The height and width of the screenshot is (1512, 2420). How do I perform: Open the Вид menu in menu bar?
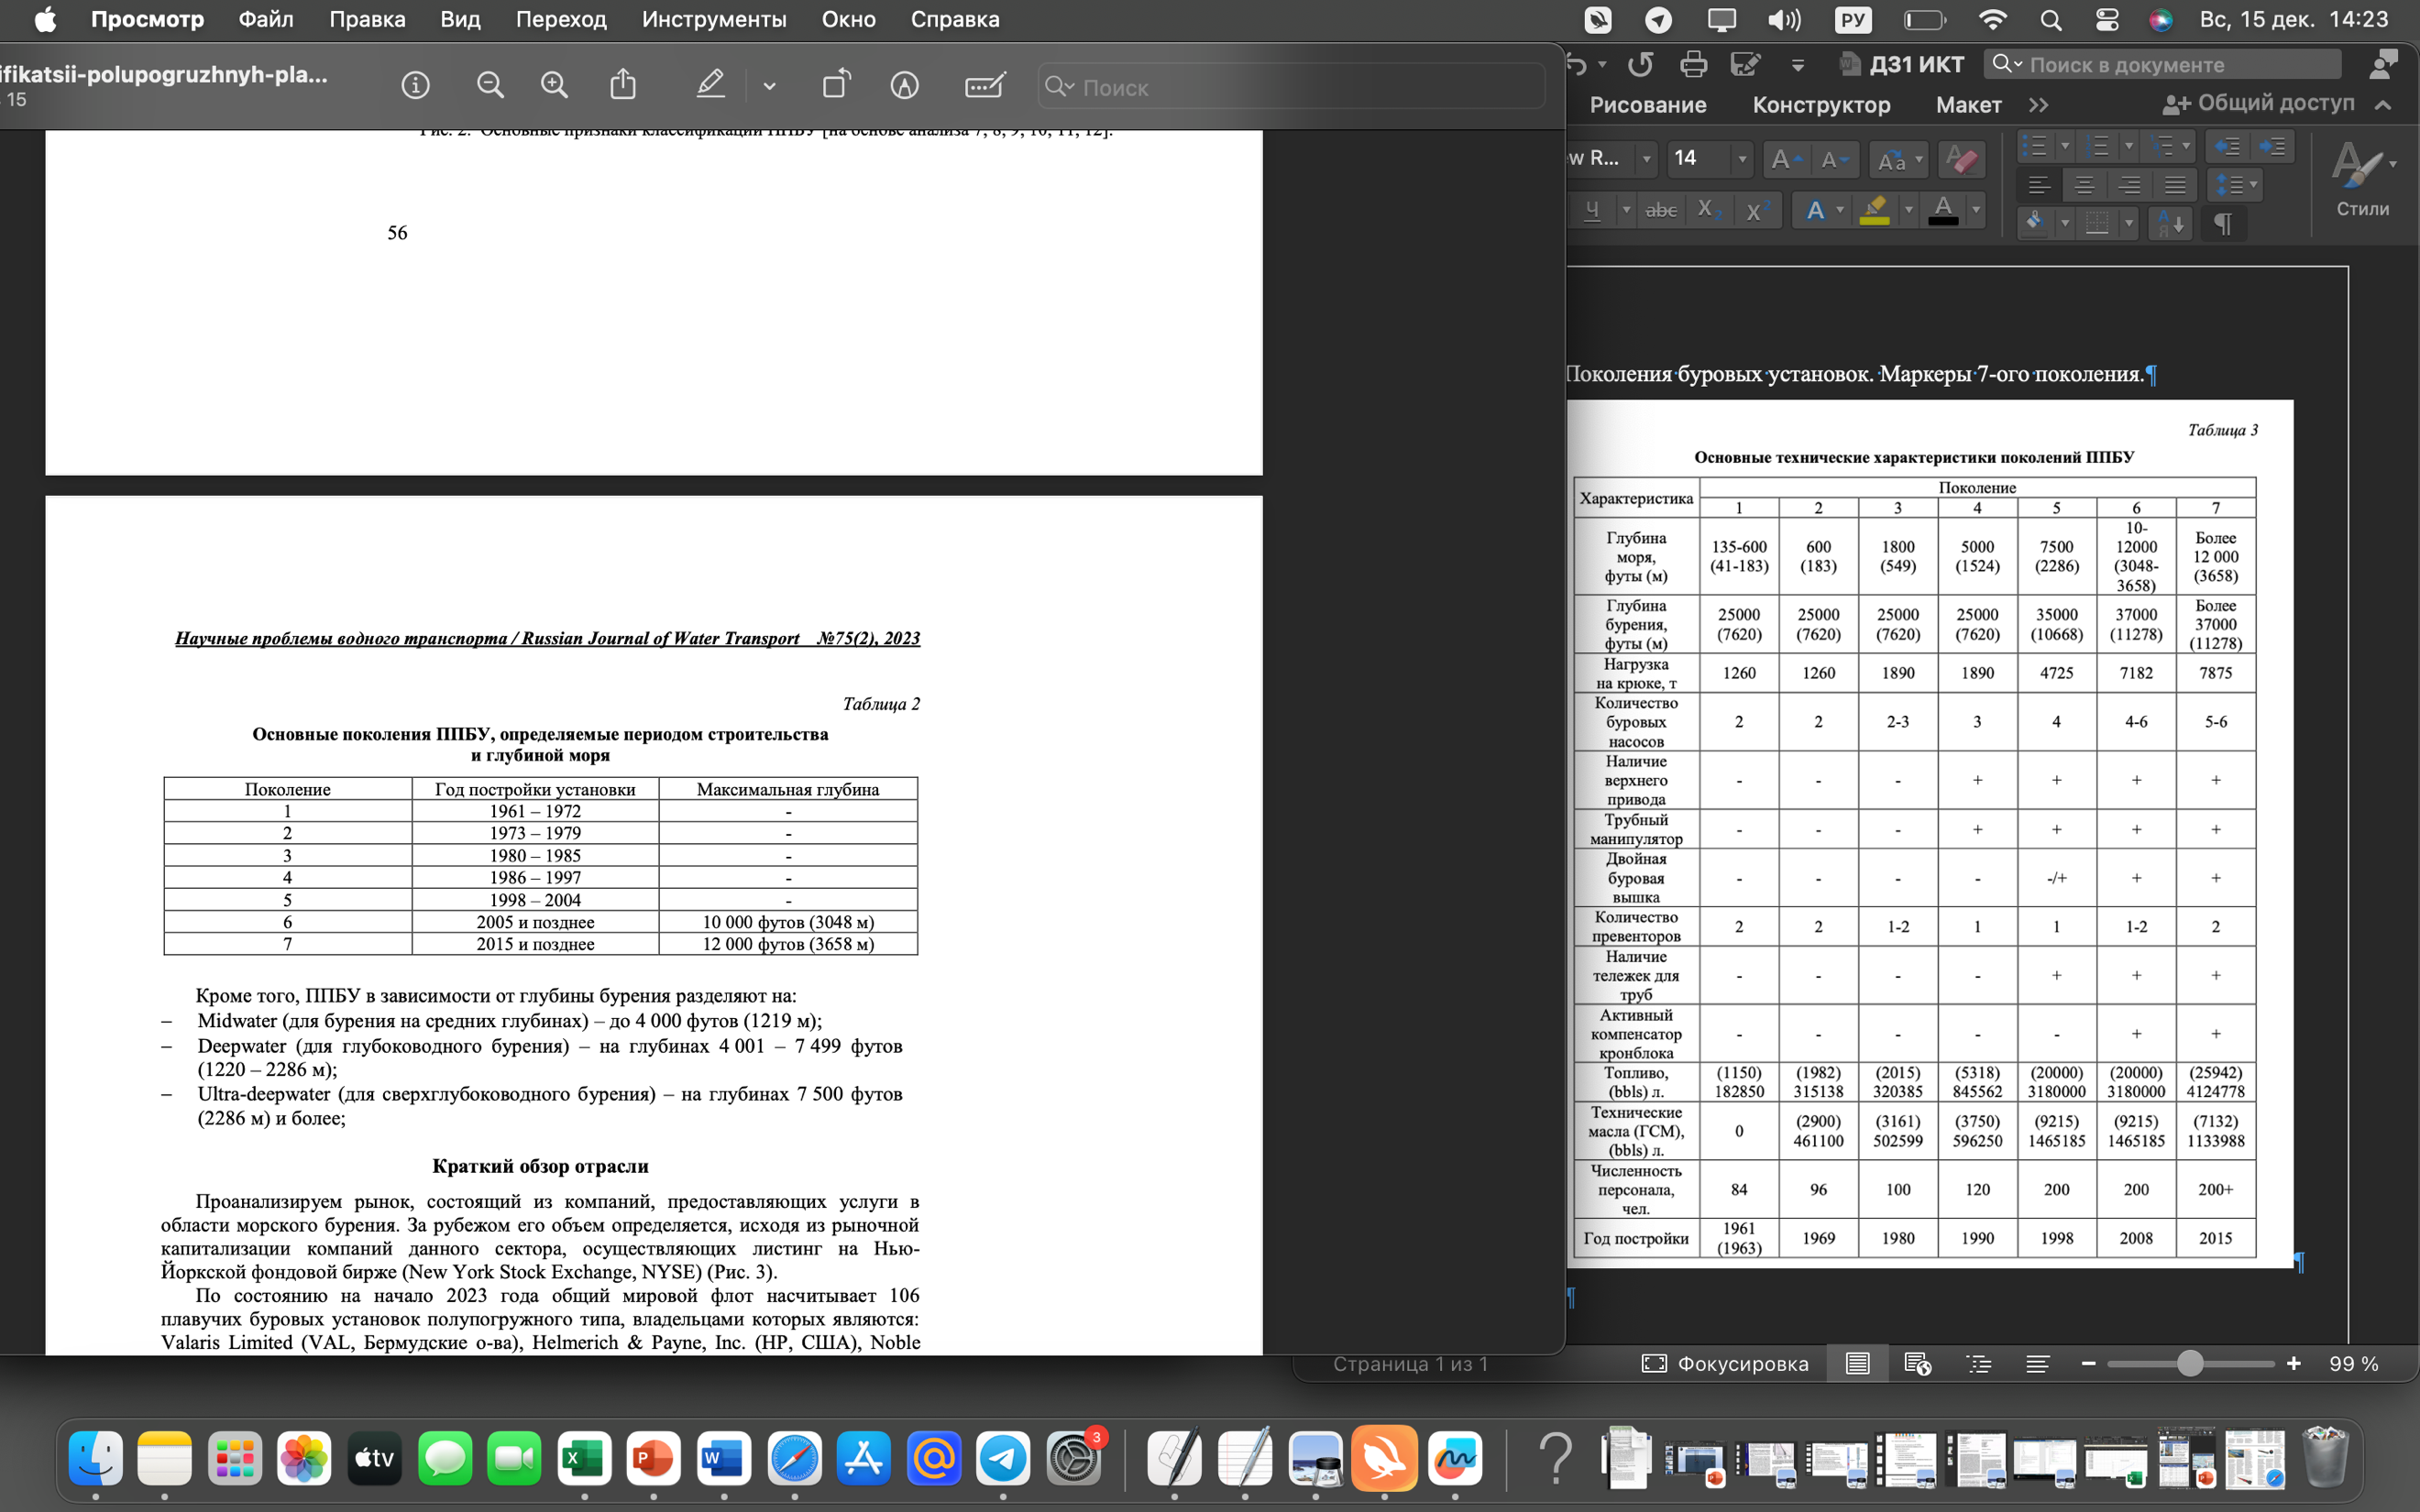(460, 19)
